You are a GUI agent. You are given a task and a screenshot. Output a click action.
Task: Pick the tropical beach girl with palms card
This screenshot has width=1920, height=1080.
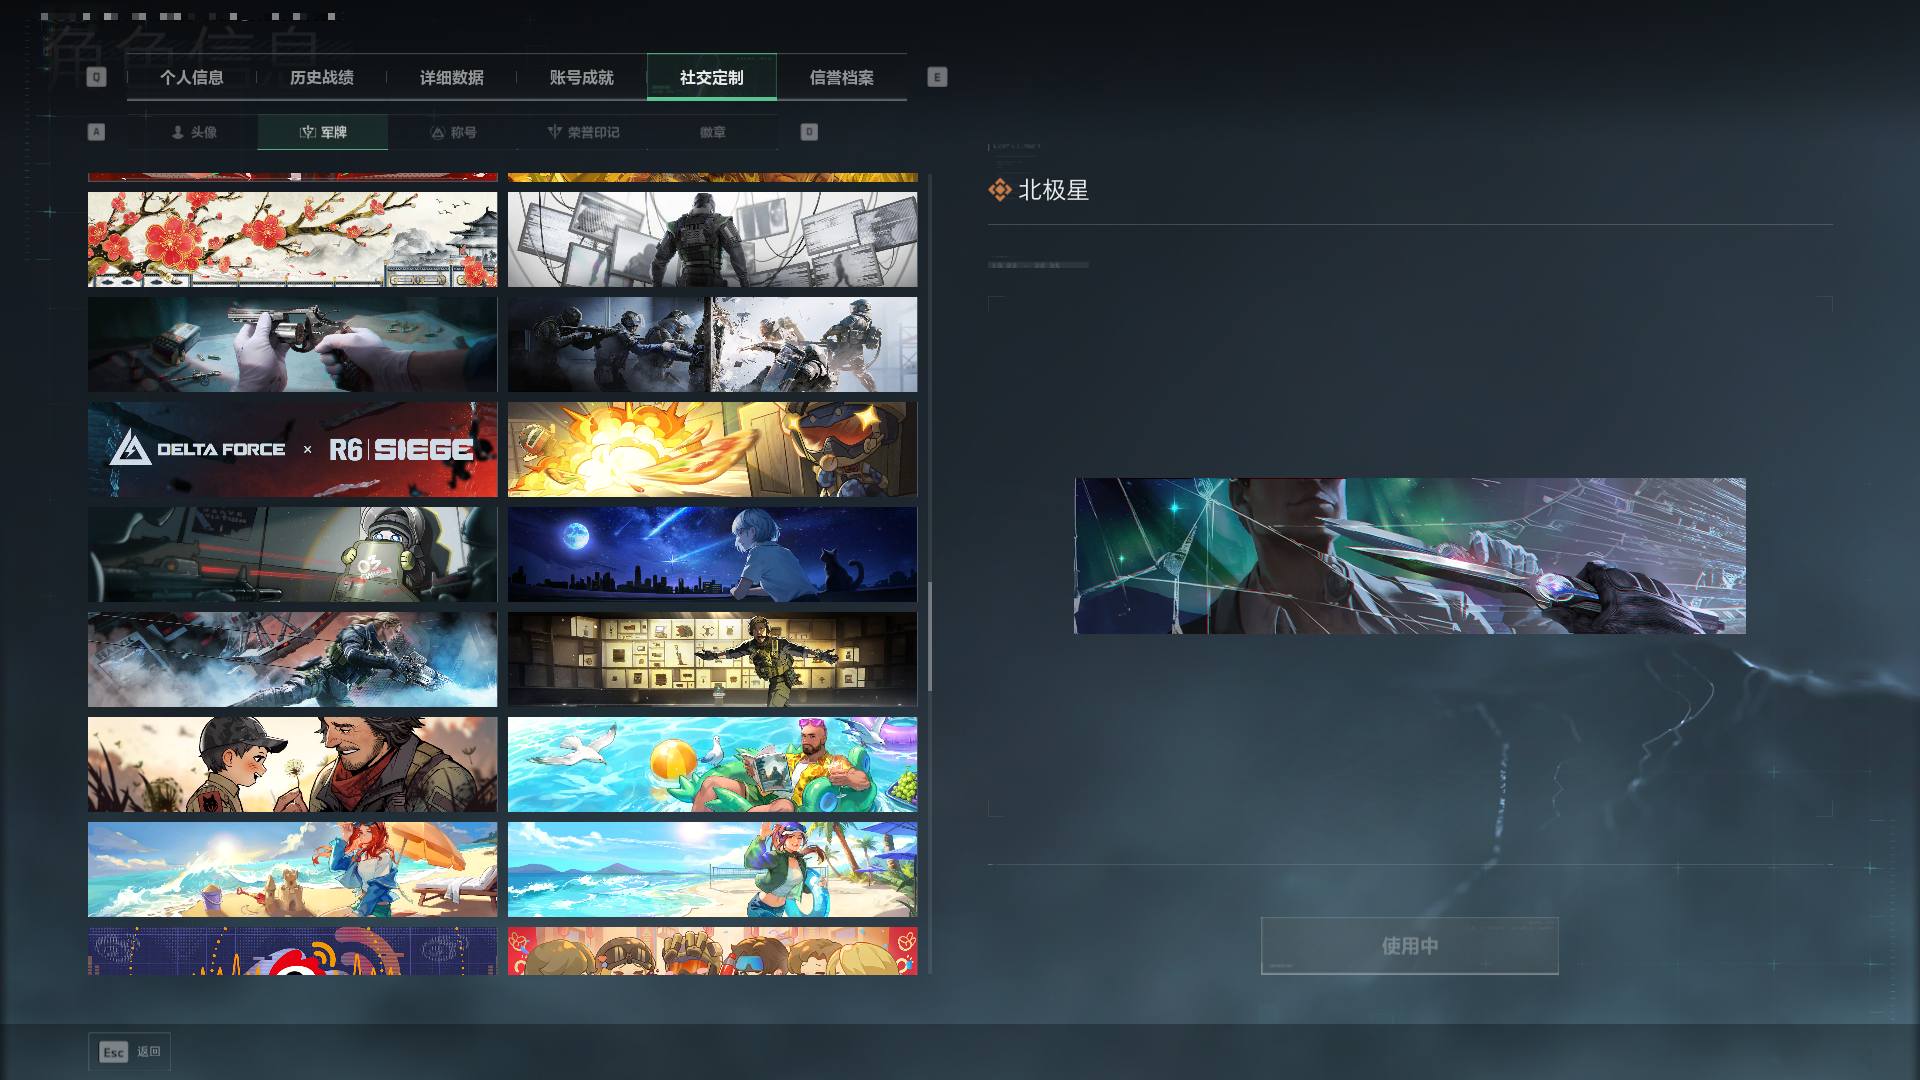tap(712, 869)
